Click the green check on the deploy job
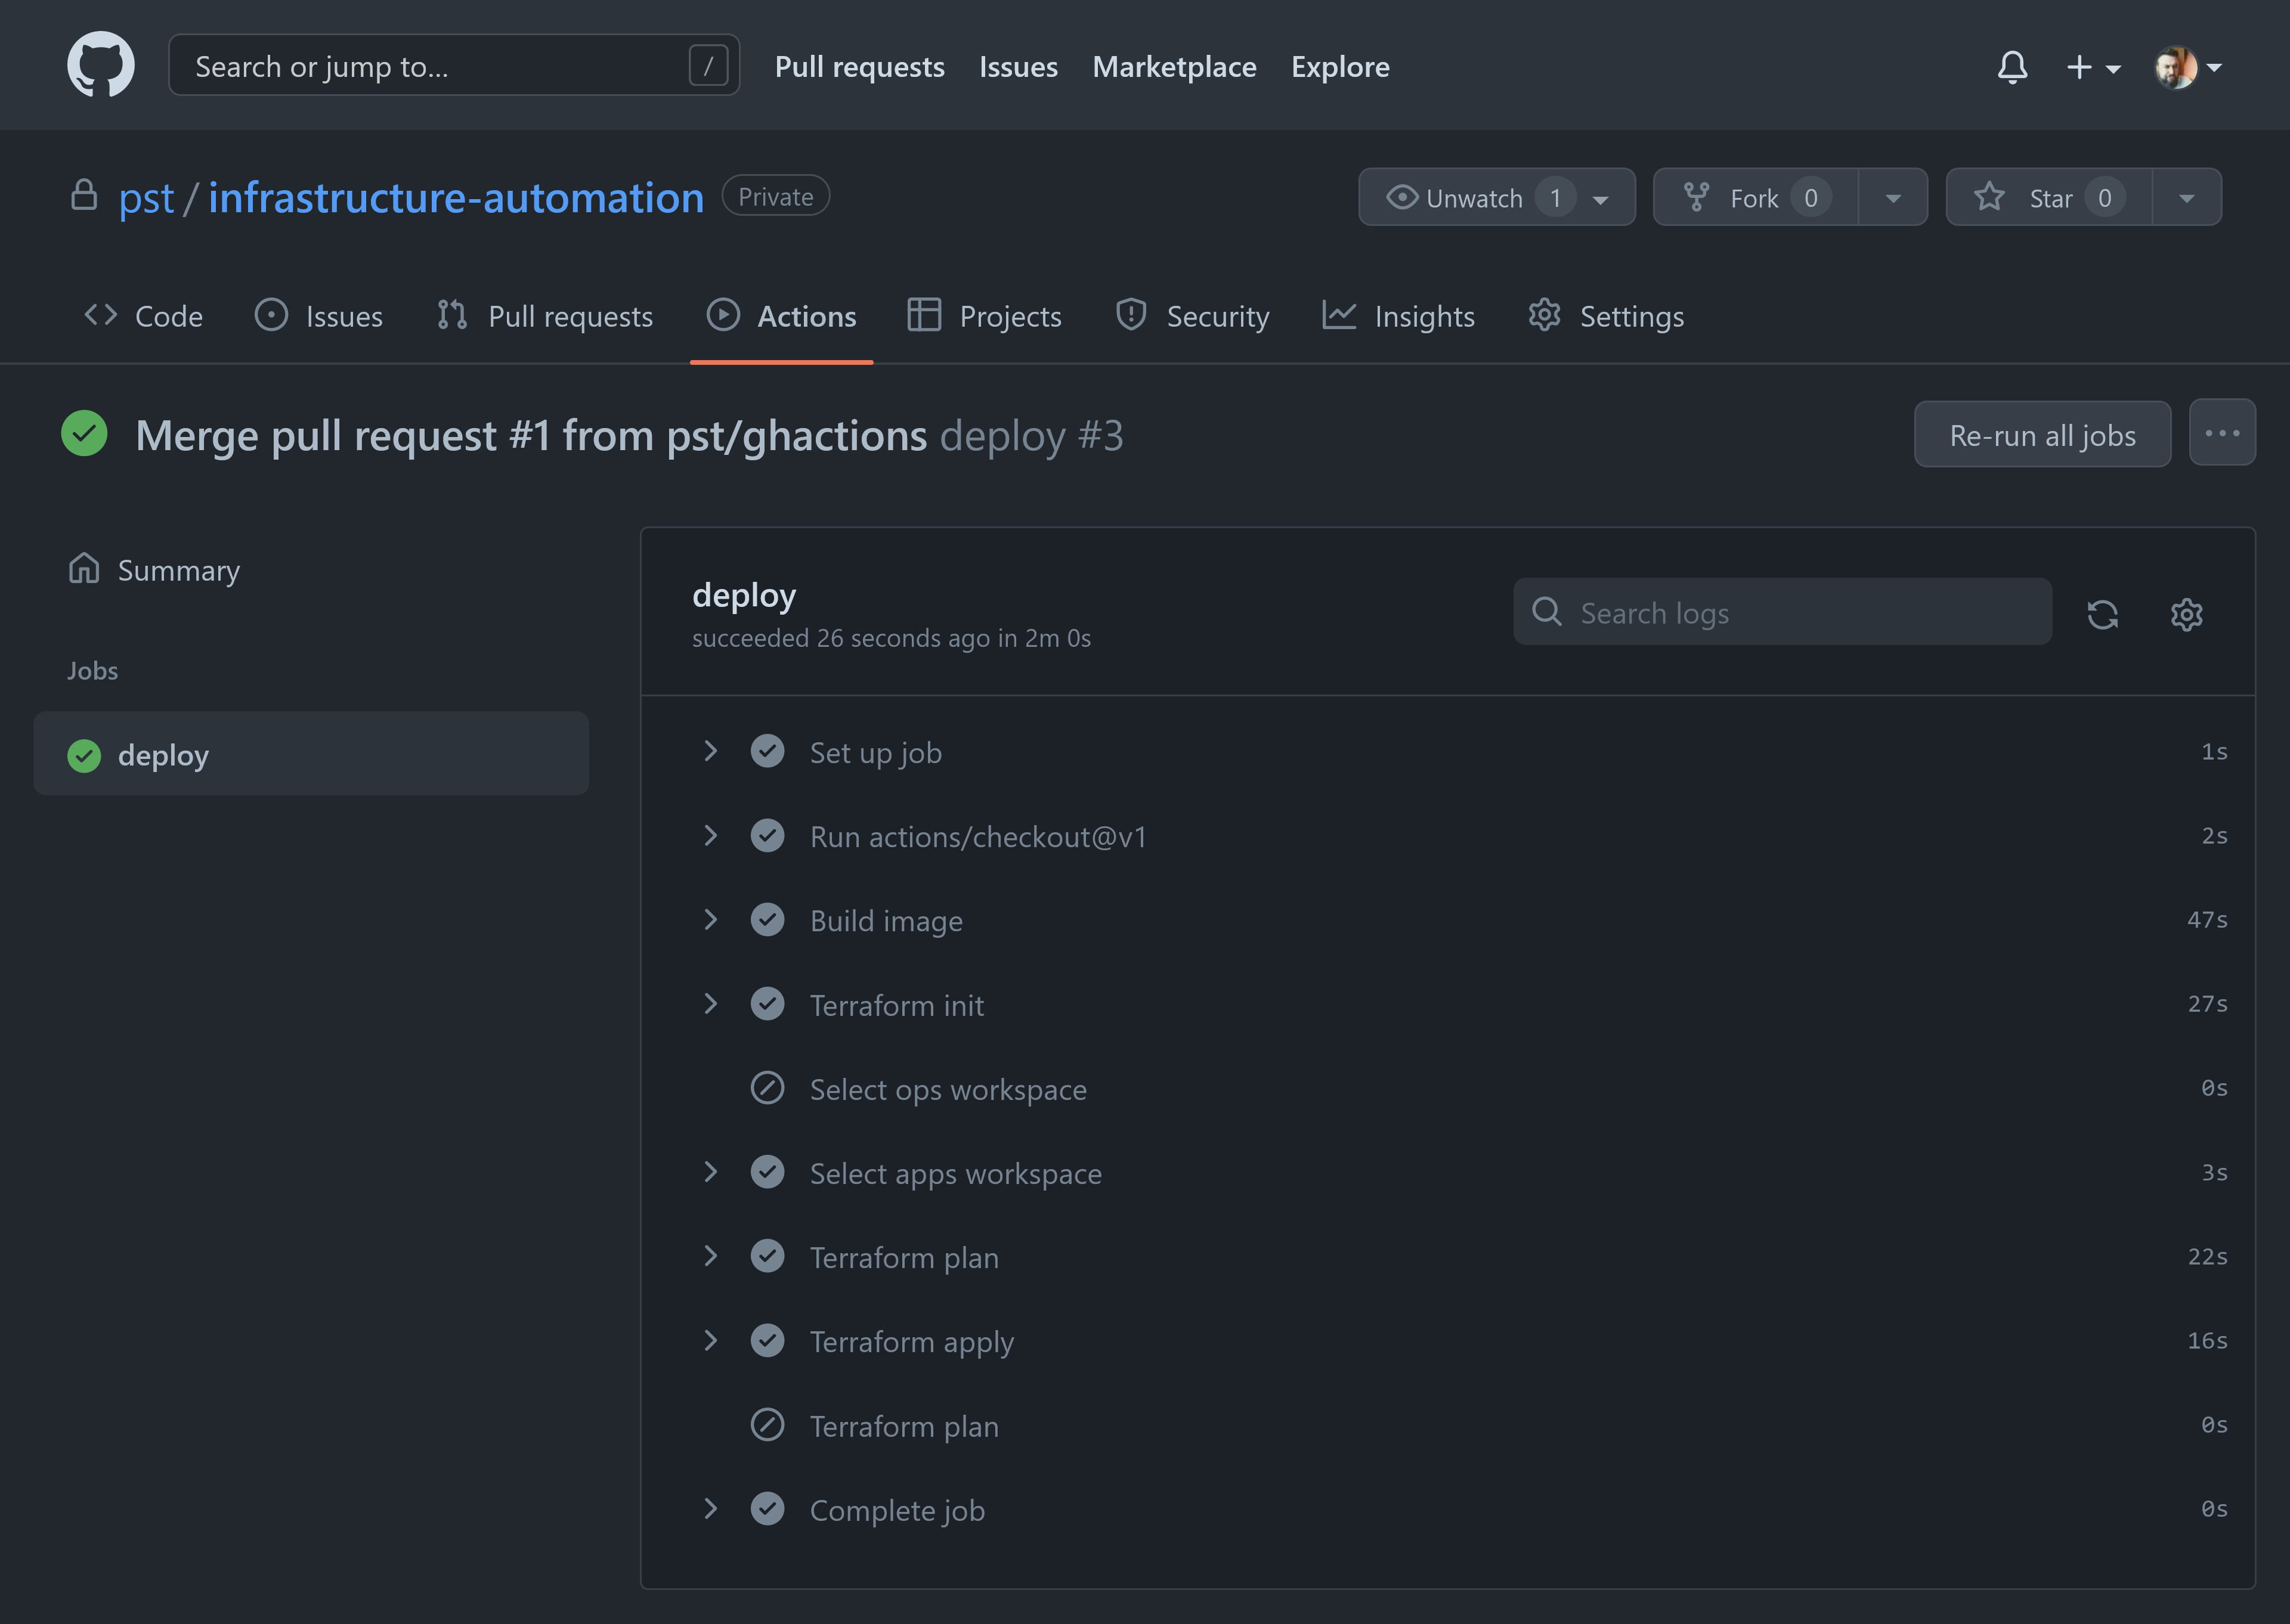The width and height of the screenshot is (2290, 1624). point(85,755)
